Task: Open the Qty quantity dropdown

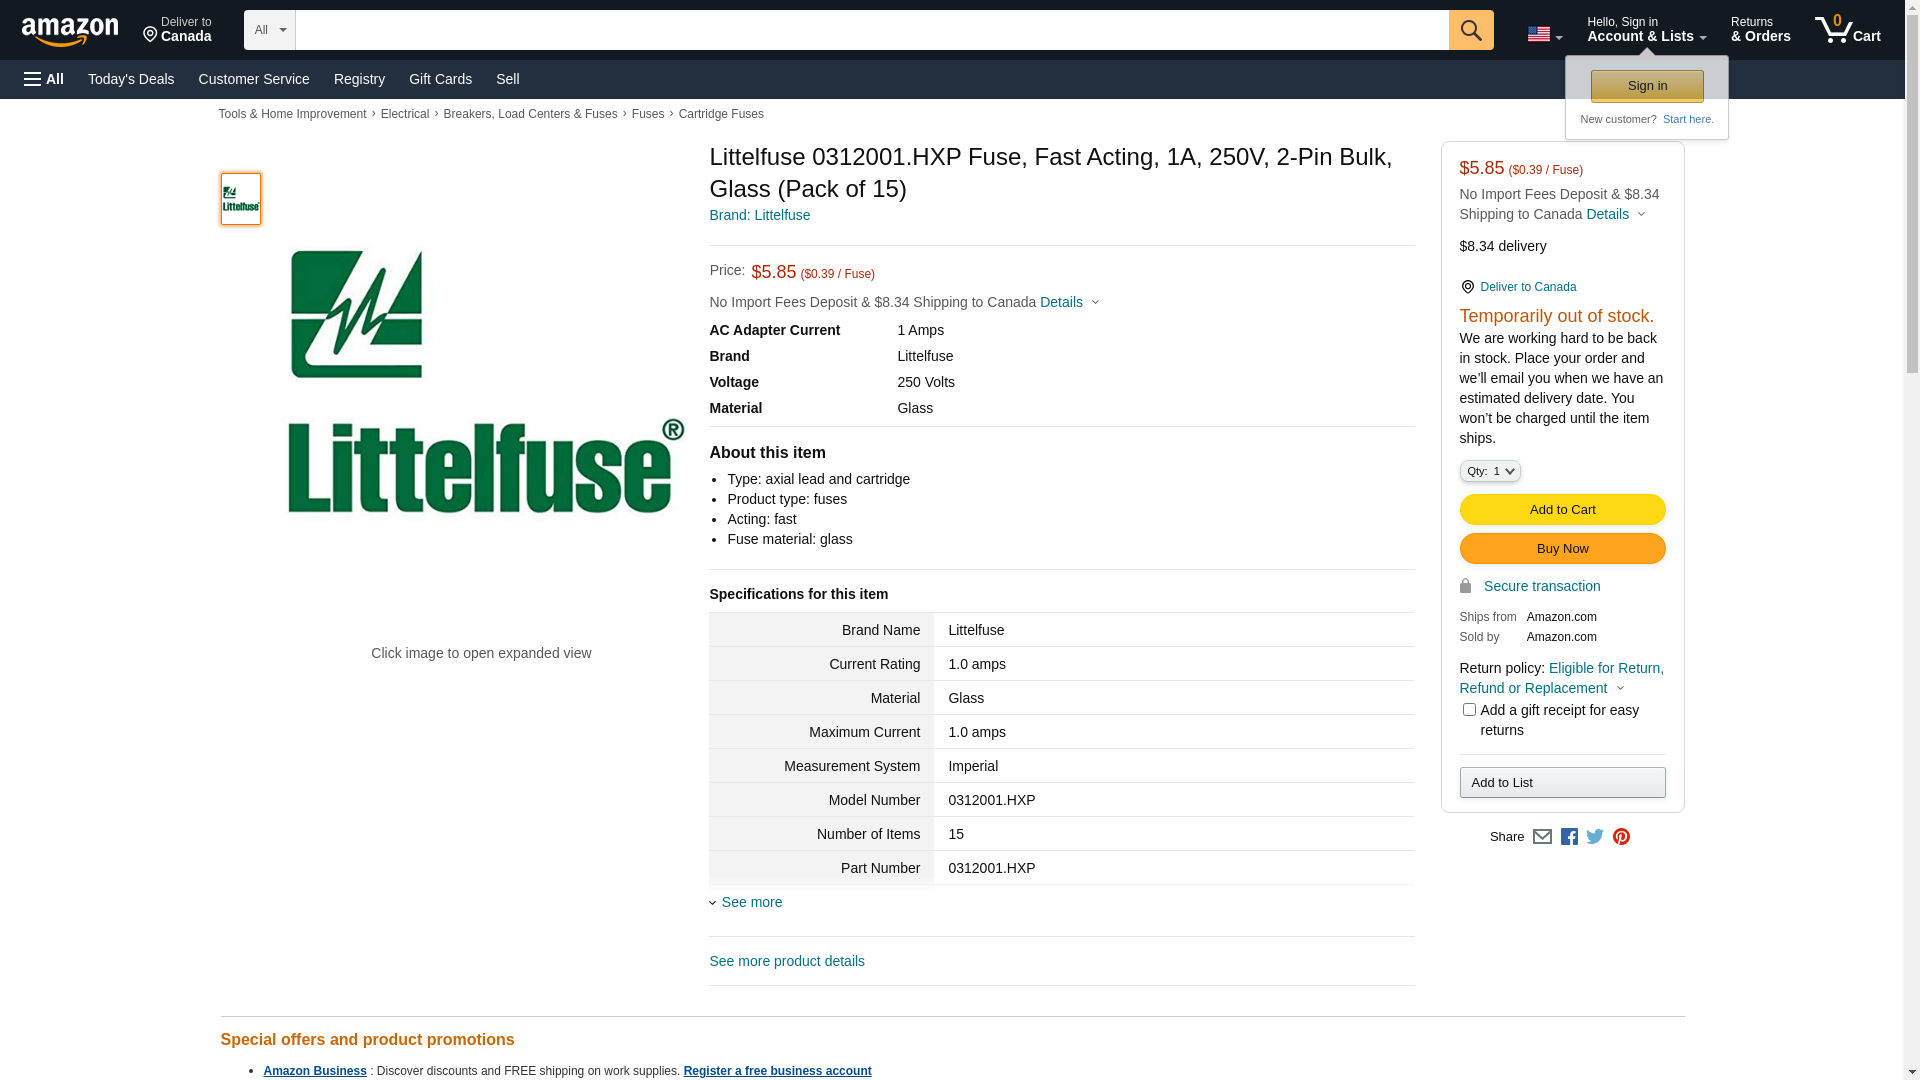Action: pyautogui.click(x=1489, y=471)
